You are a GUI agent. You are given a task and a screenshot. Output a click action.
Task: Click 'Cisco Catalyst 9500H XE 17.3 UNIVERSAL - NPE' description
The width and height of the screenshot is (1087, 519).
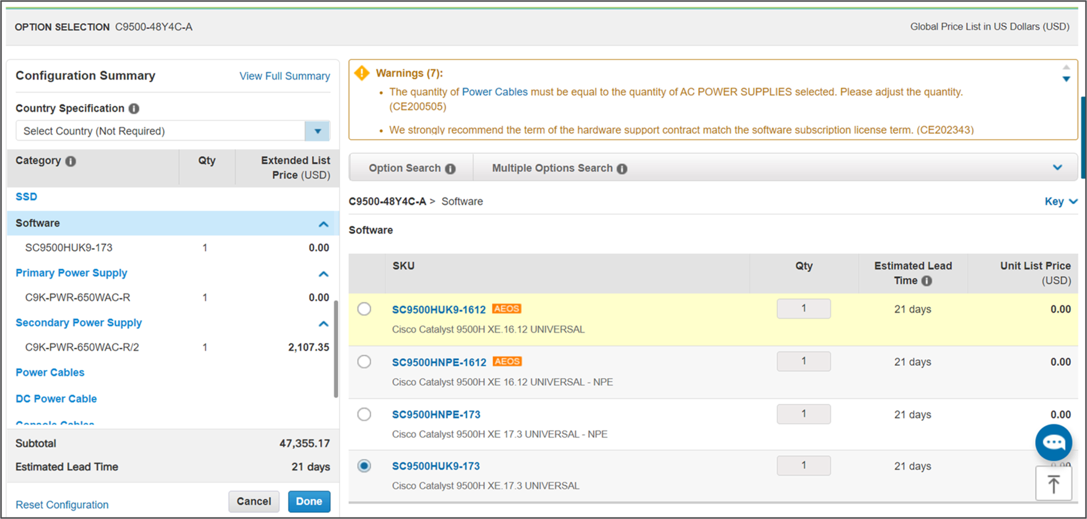coord(500,434)
